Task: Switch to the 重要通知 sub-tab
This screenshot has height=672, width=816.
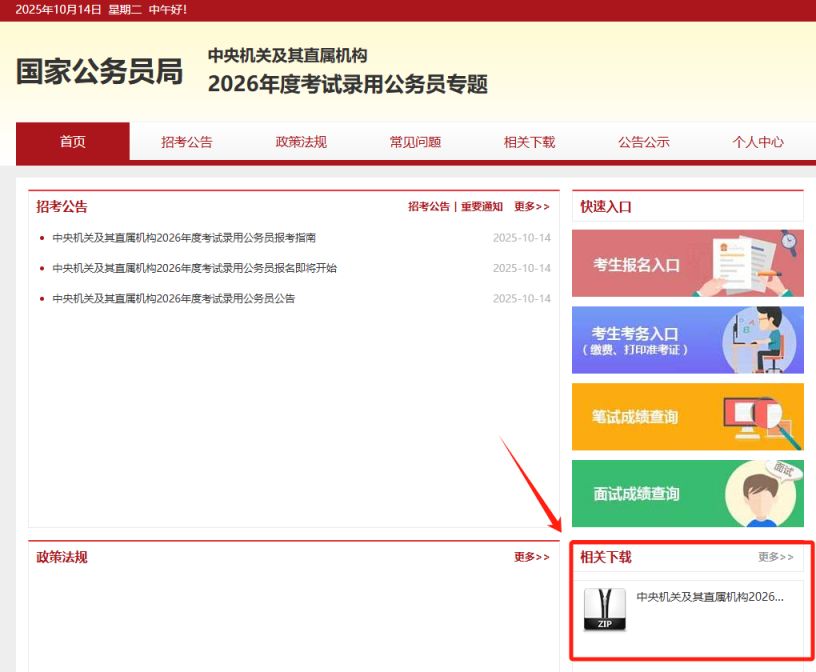Action: pyautogui.click(x=482, y=207)
